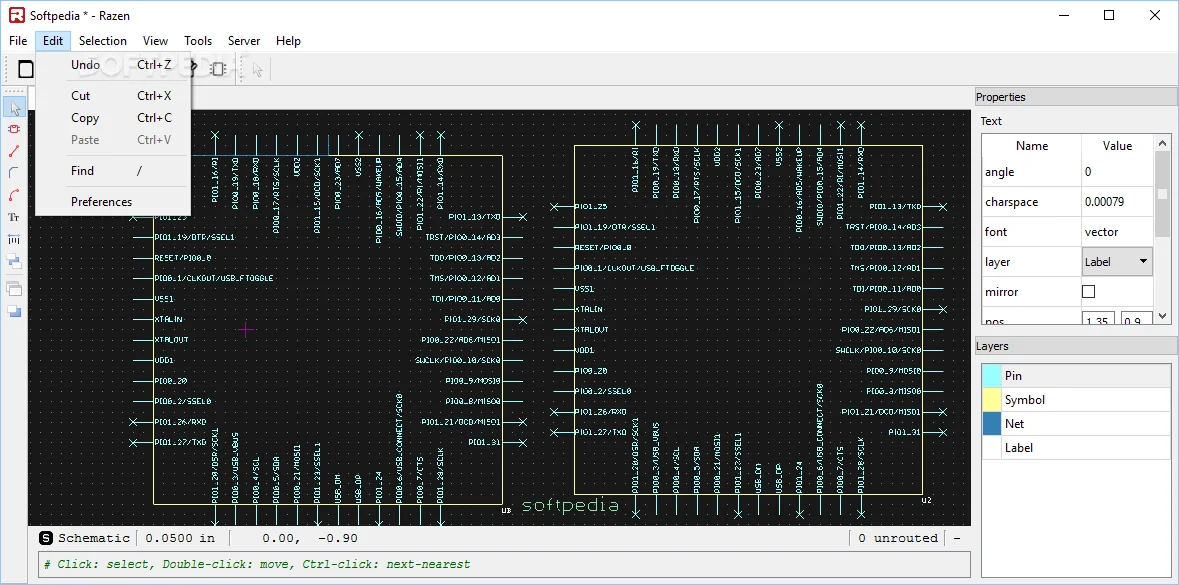
Task: Click the Pin layer cyan swatch
Action: pos(991,376)
